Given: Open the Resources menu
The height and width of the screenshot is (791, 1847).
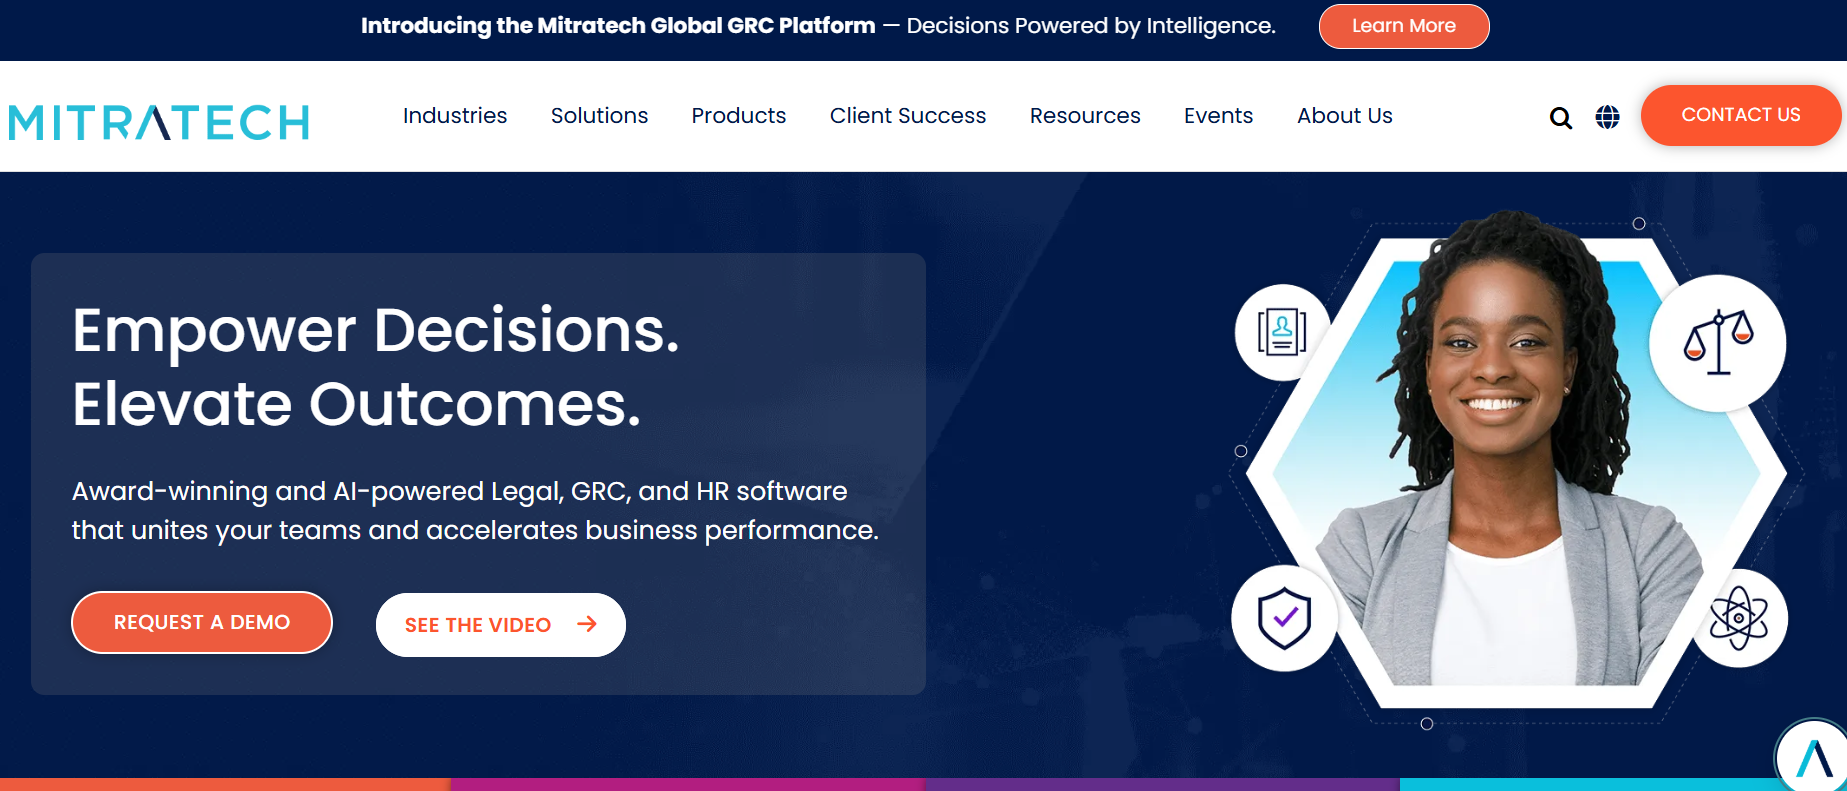Looking at the screenshot, I should point(1085,116).
